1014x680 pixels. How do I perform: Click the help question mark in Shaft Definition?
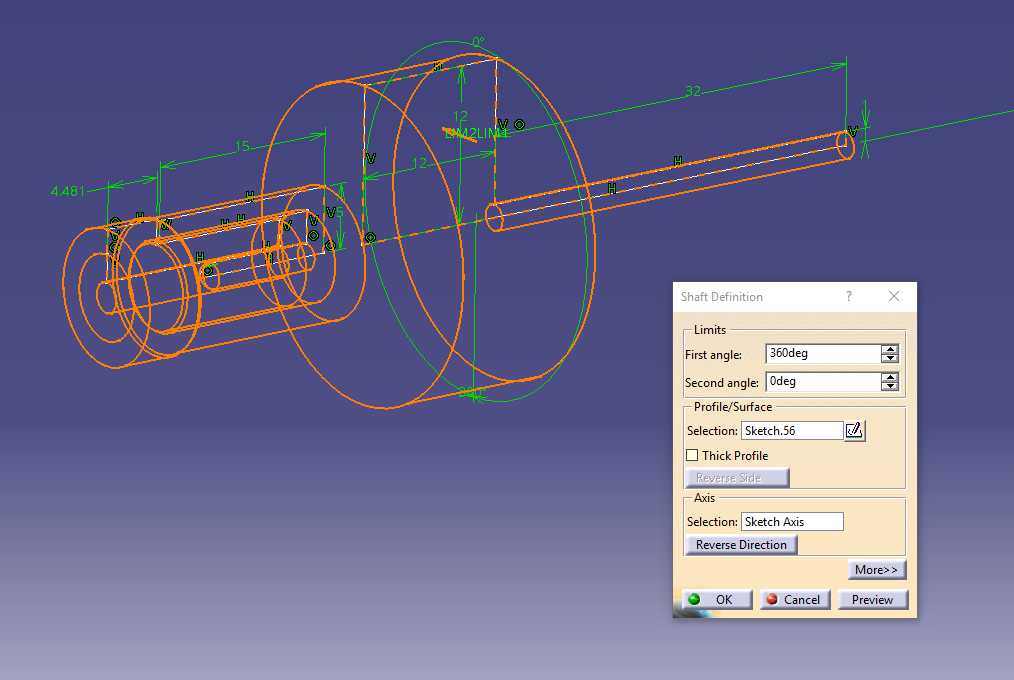848,296
